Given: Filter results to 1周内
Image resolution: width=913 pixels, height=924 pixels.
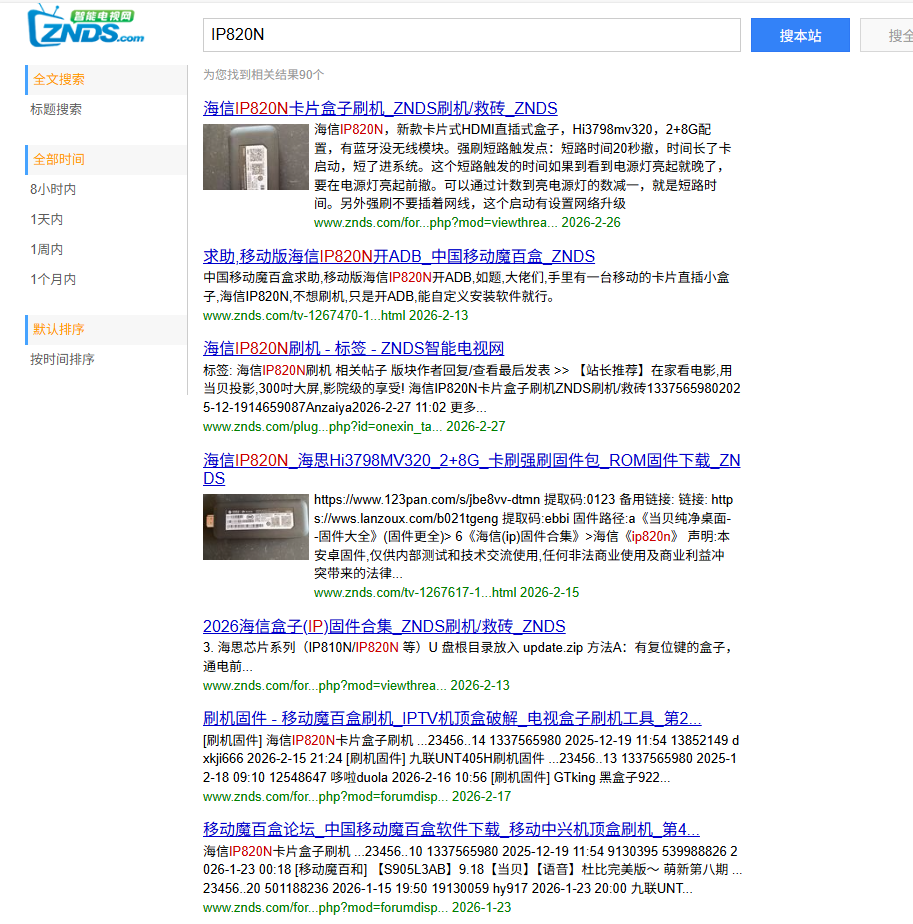Looking at the screenshot, I should [47, 249].
